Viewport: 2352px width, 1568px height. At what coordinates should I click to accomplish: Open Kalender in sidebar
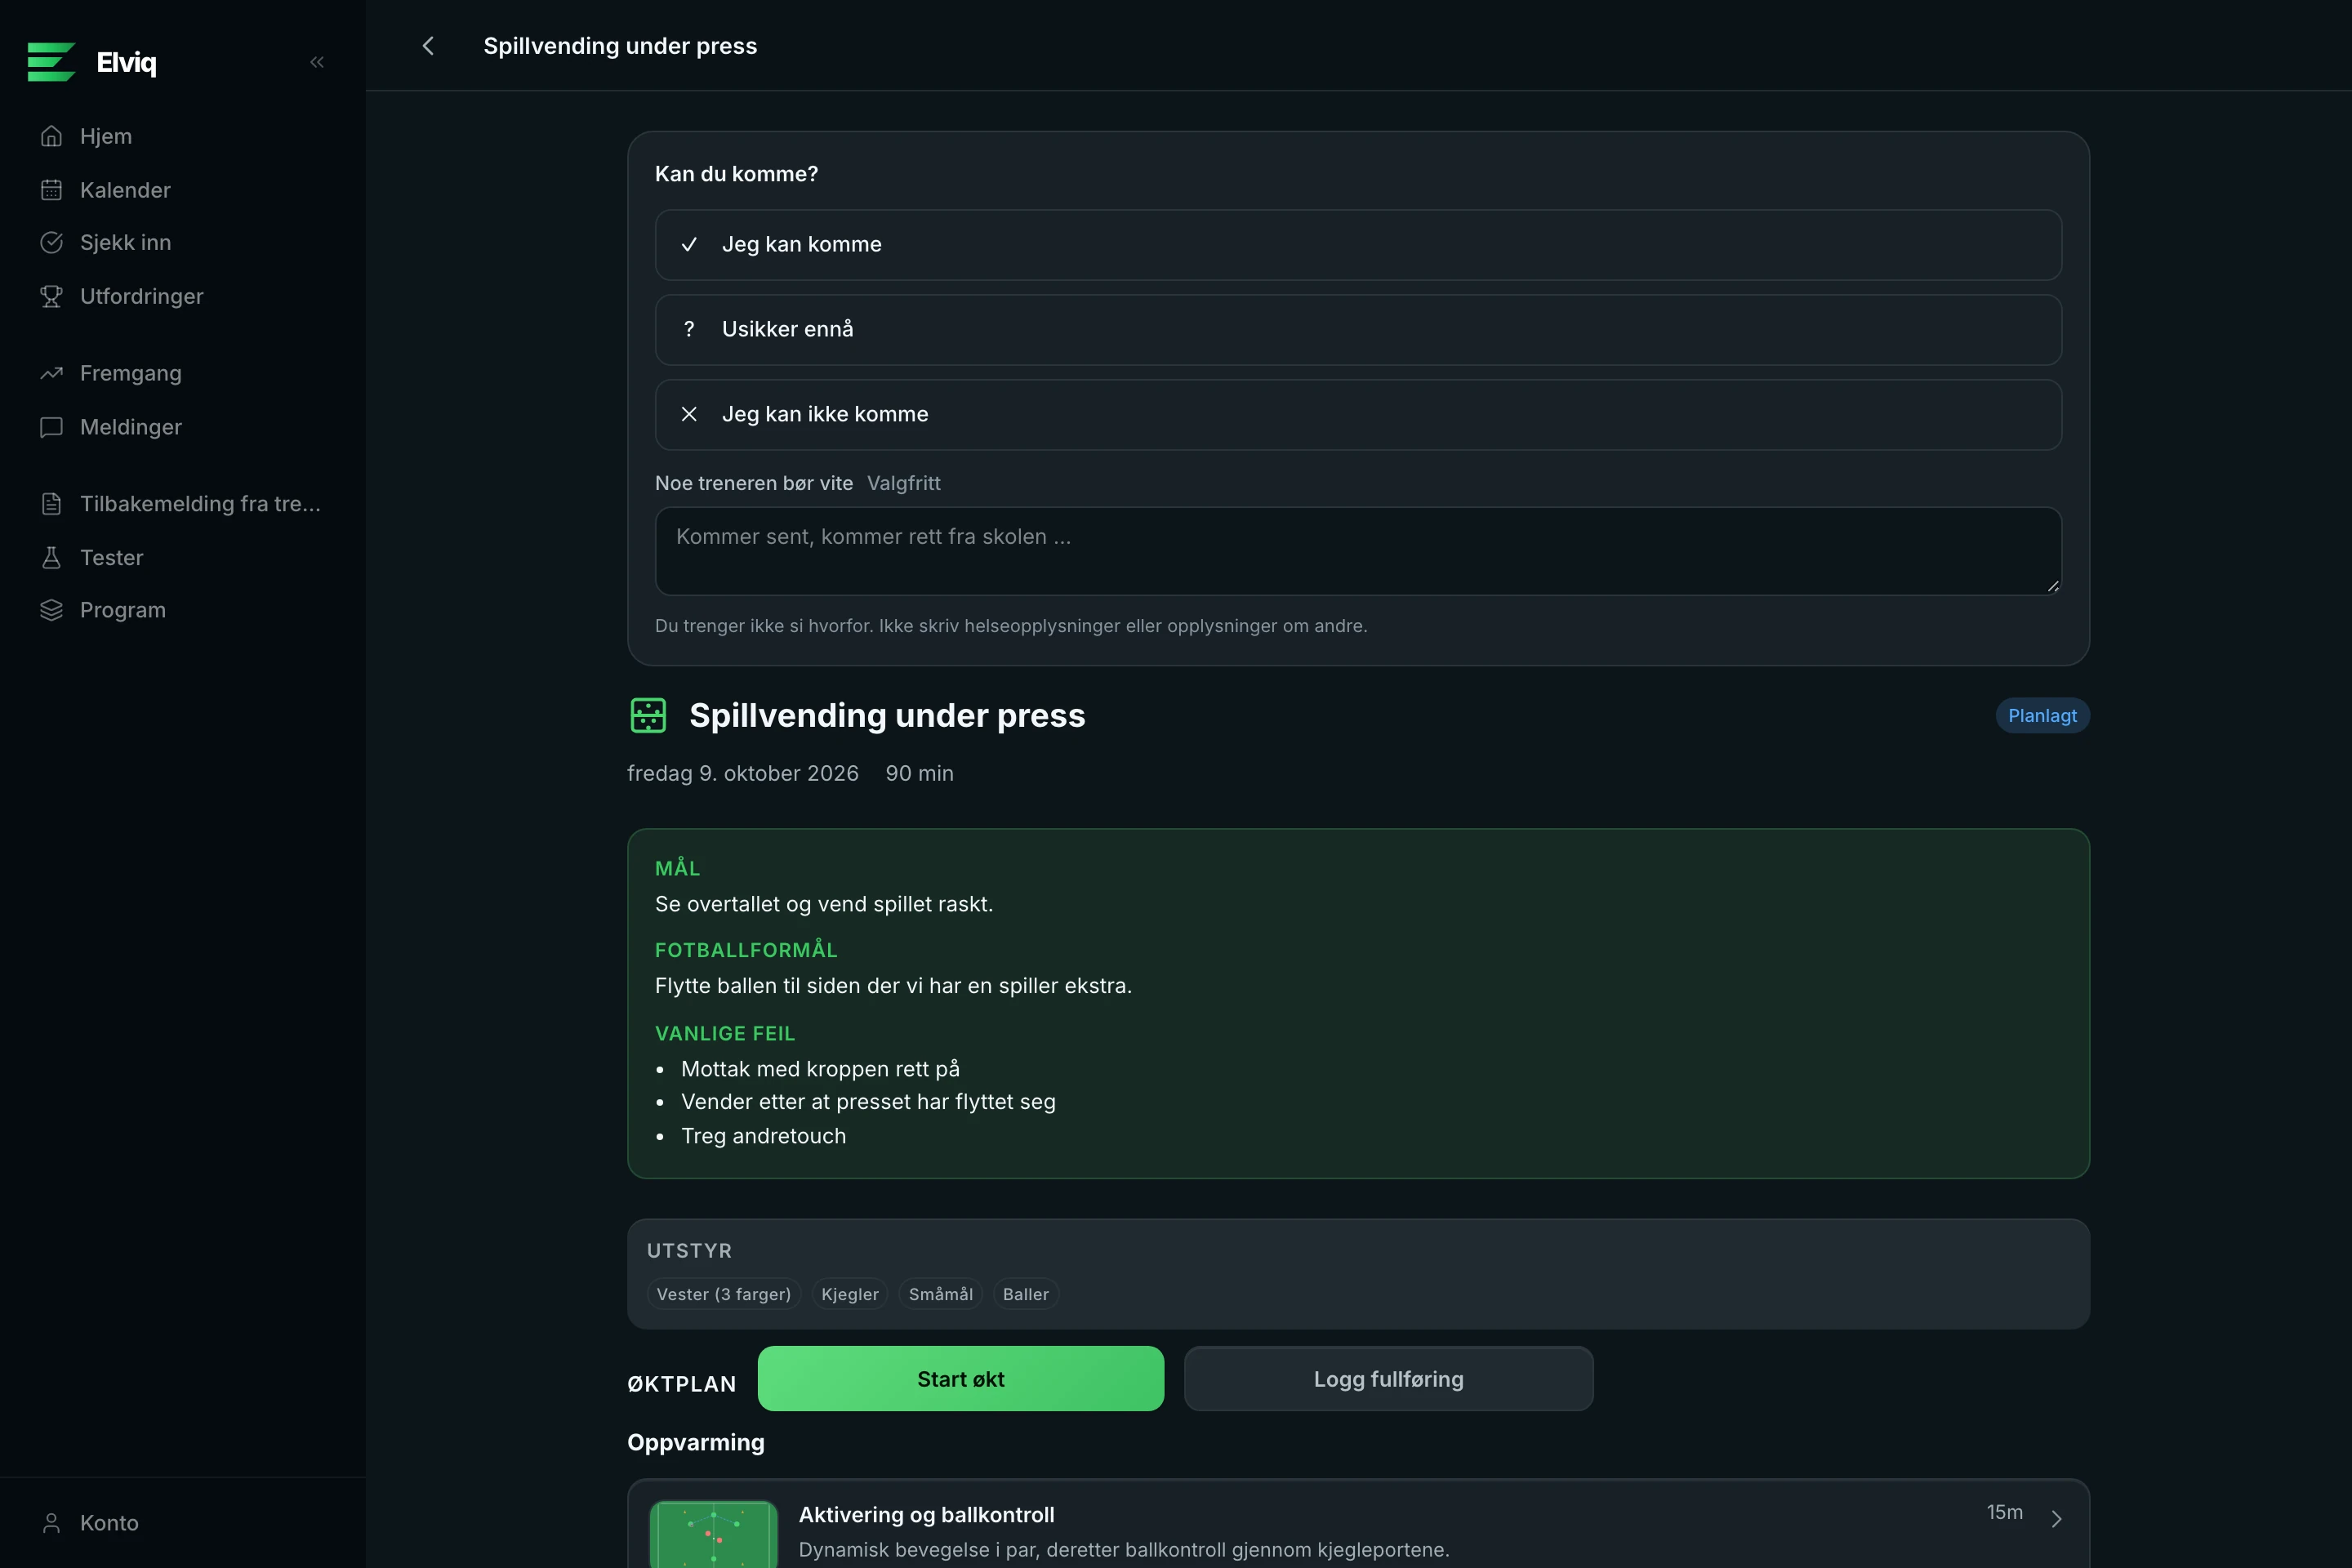click(x=183, y=190)
